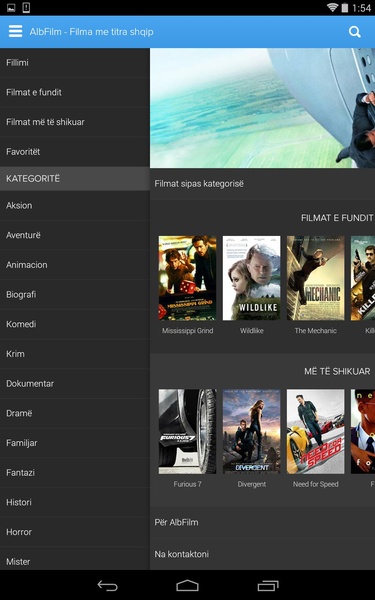Tap the AlbFilm app title text
Screen dimensions: 375x600
[91, 32]
